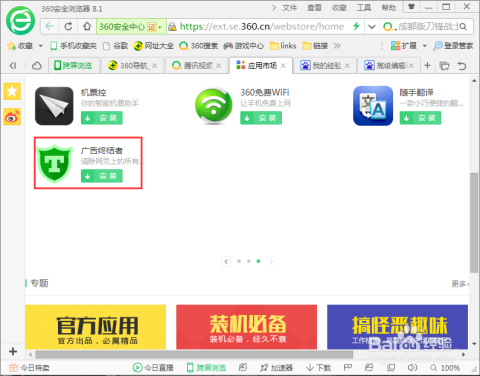Open a new tab with plus
This screenshot has width=480, height=376.
click(428, 66)
